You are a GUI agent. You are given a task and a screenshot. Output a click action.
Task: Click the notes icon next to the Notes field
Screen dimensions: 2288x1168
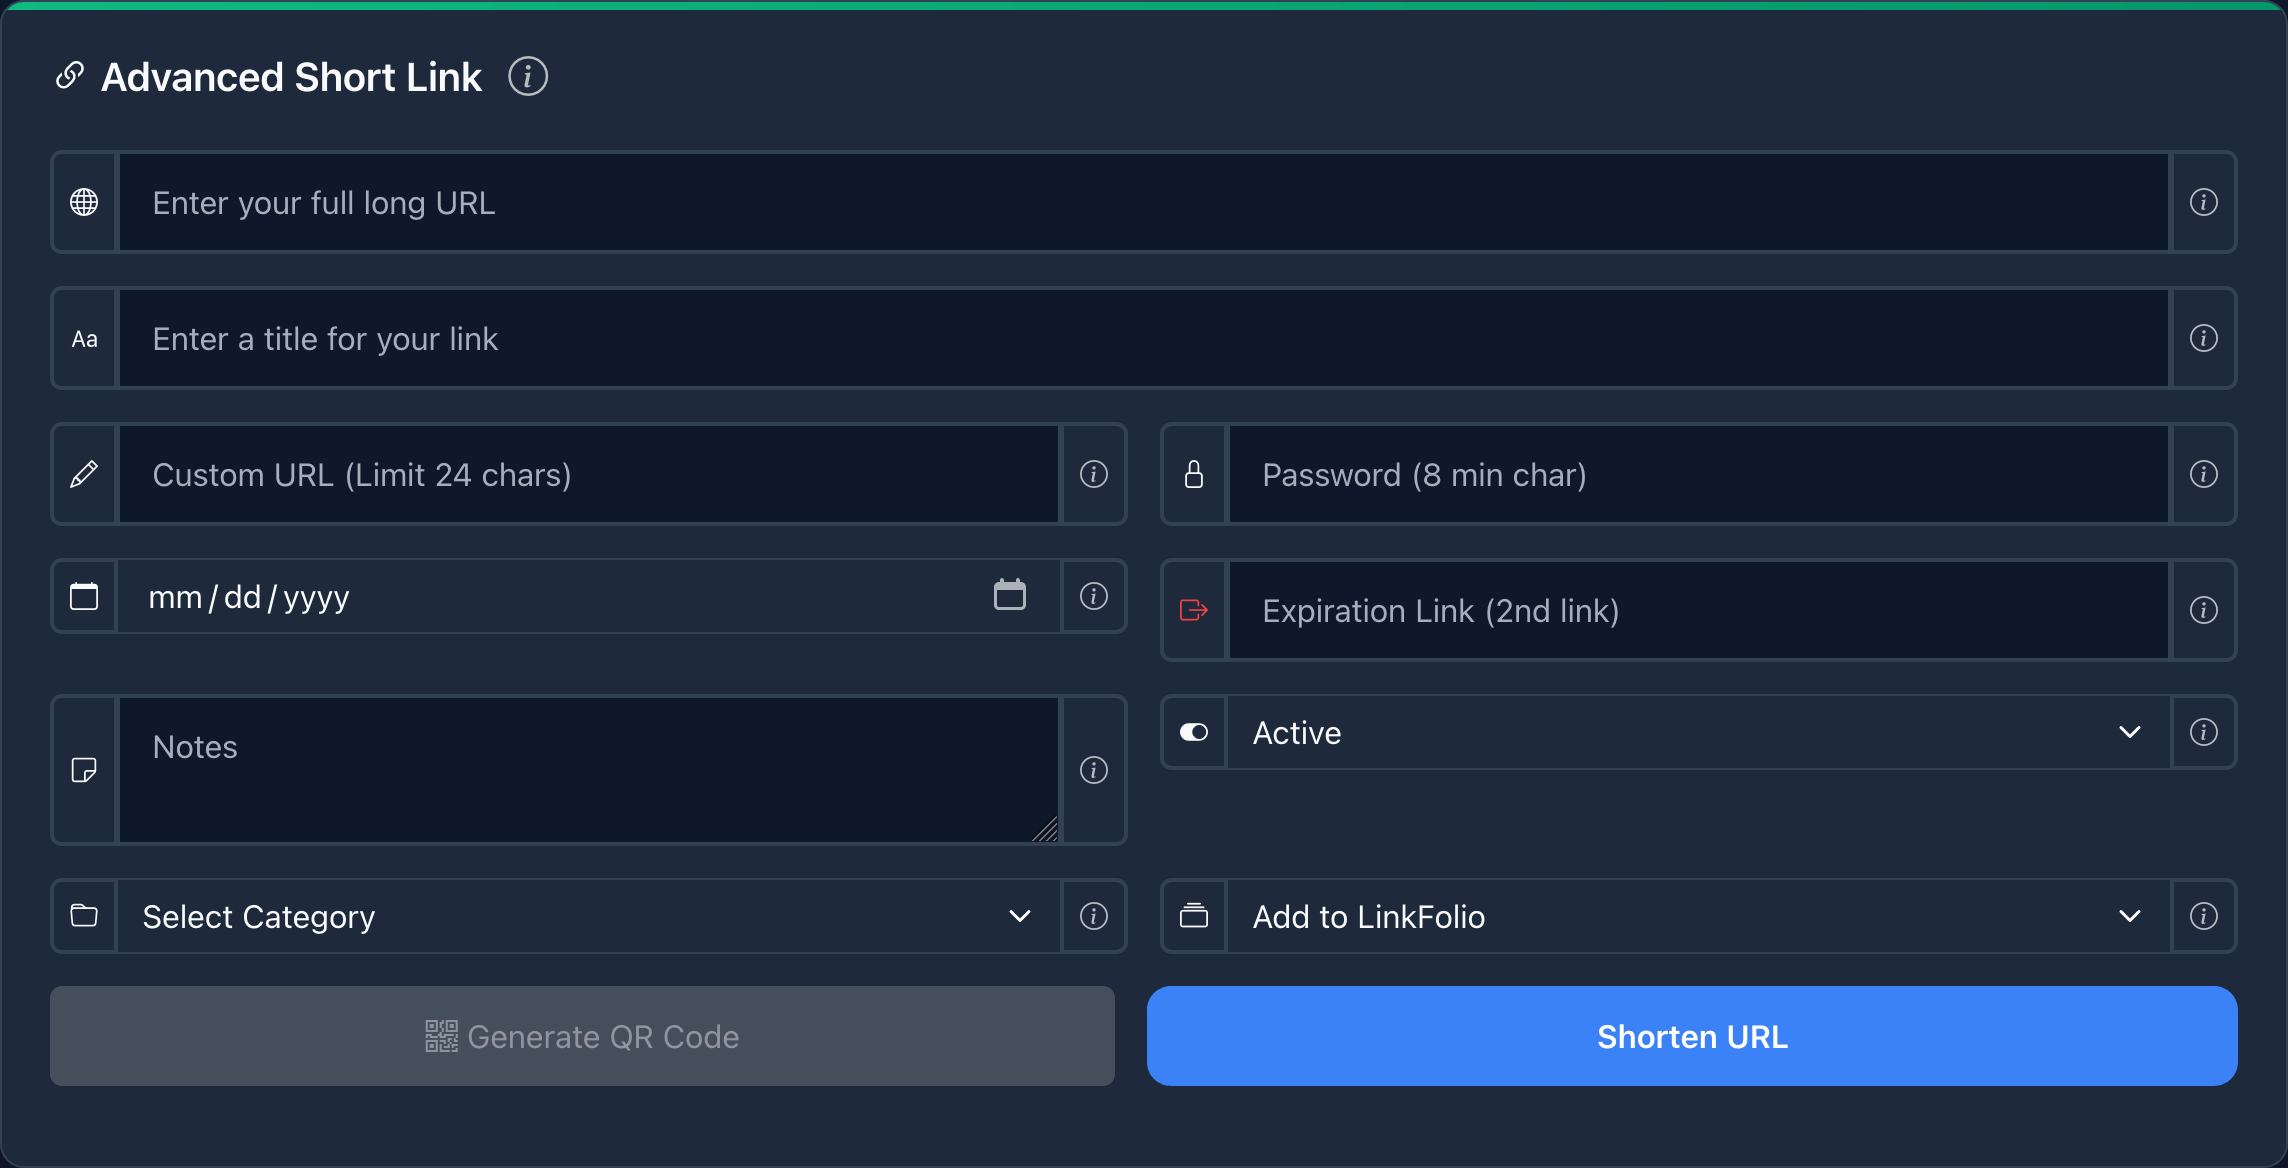[x=85, y=770]
